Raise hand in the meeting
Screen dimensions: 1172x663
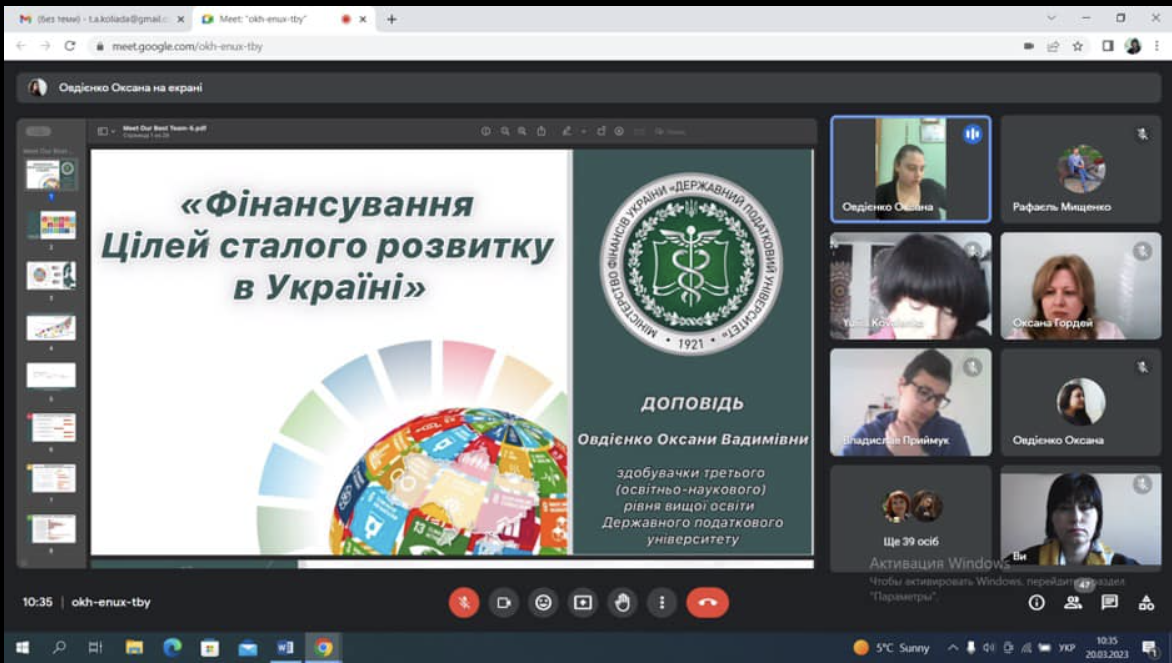623,602
